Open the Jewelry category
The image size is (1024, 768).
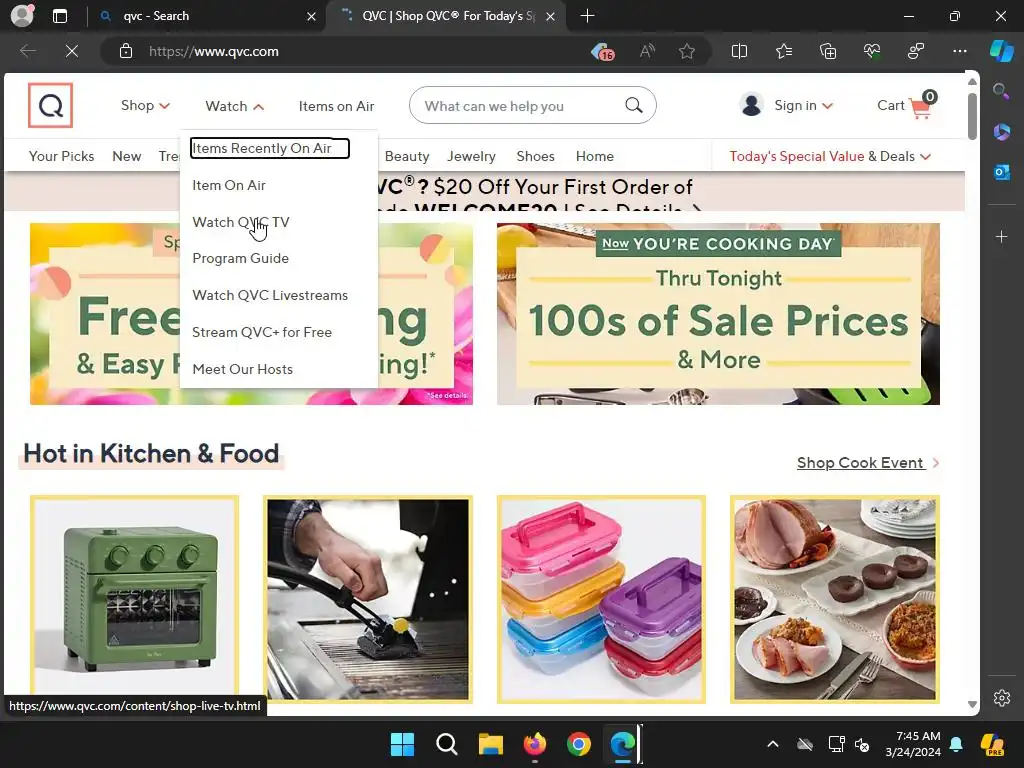click(x=471, y=156)
